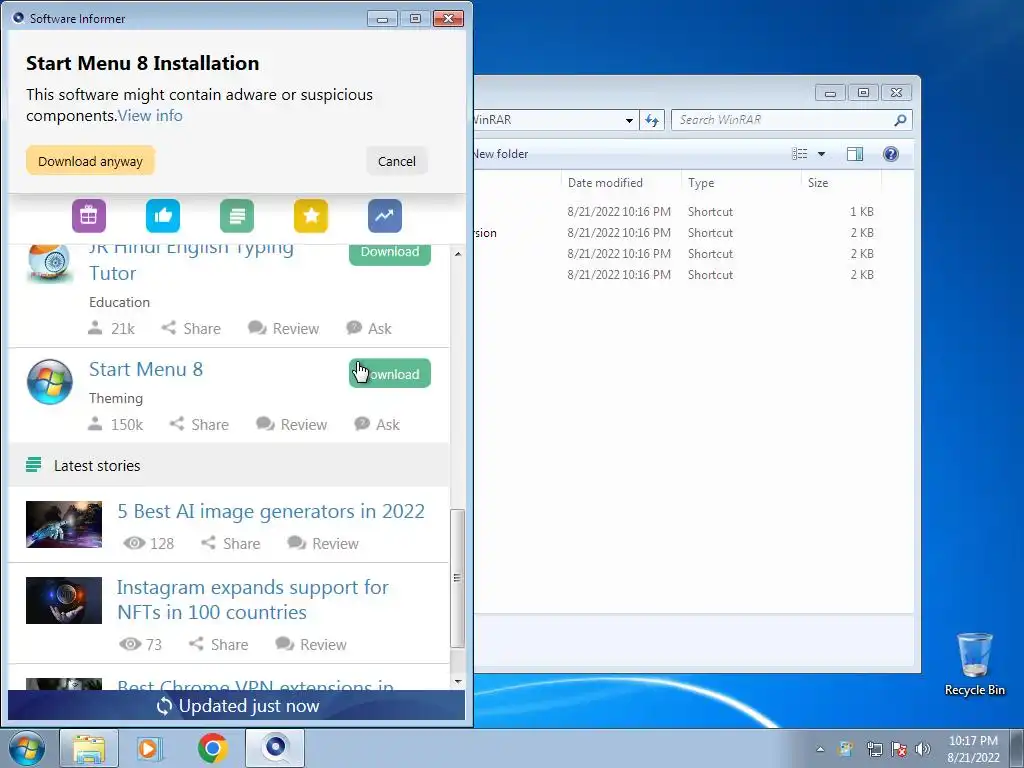The width and height of the screenshot is (1024, 768).
Task: Open Google Chrome from taskbar
Action: (212, 748)
